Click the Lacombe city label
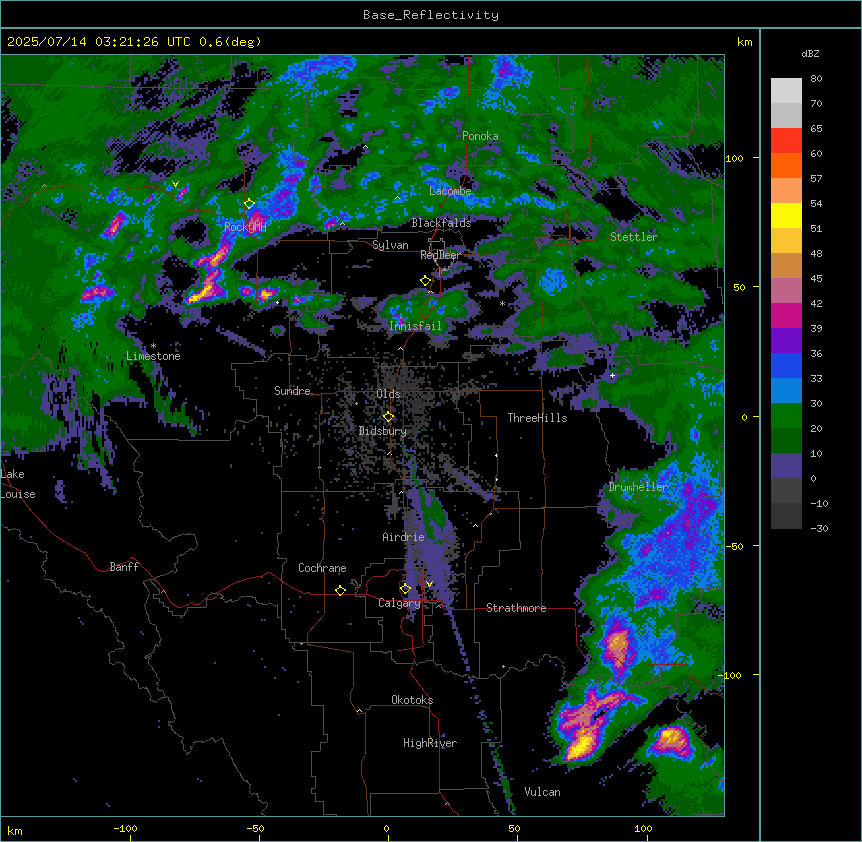 pyautogui.click(x=450, y=191)
